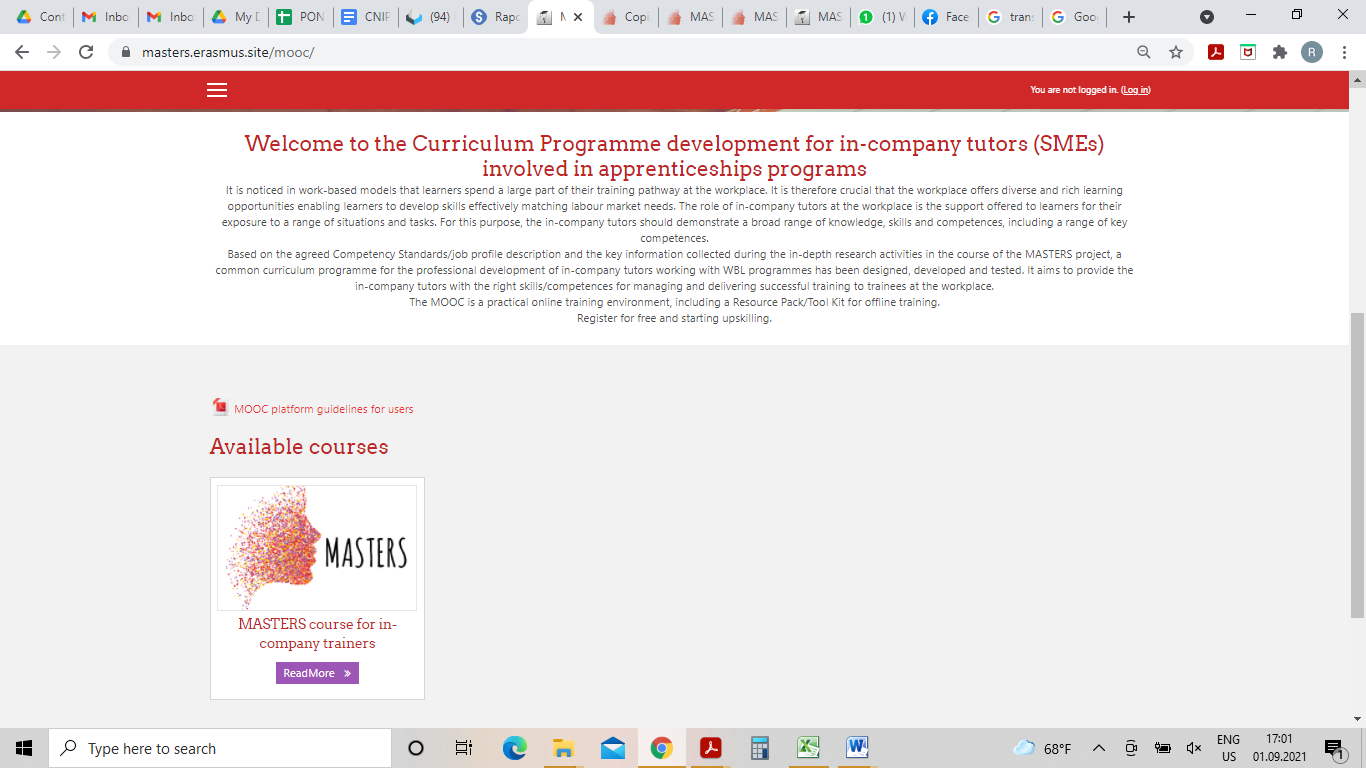Viewport: 1366px width, 768px height.
Task: Click the MASTERS course logo thumbnail
Action: (317, 547)
